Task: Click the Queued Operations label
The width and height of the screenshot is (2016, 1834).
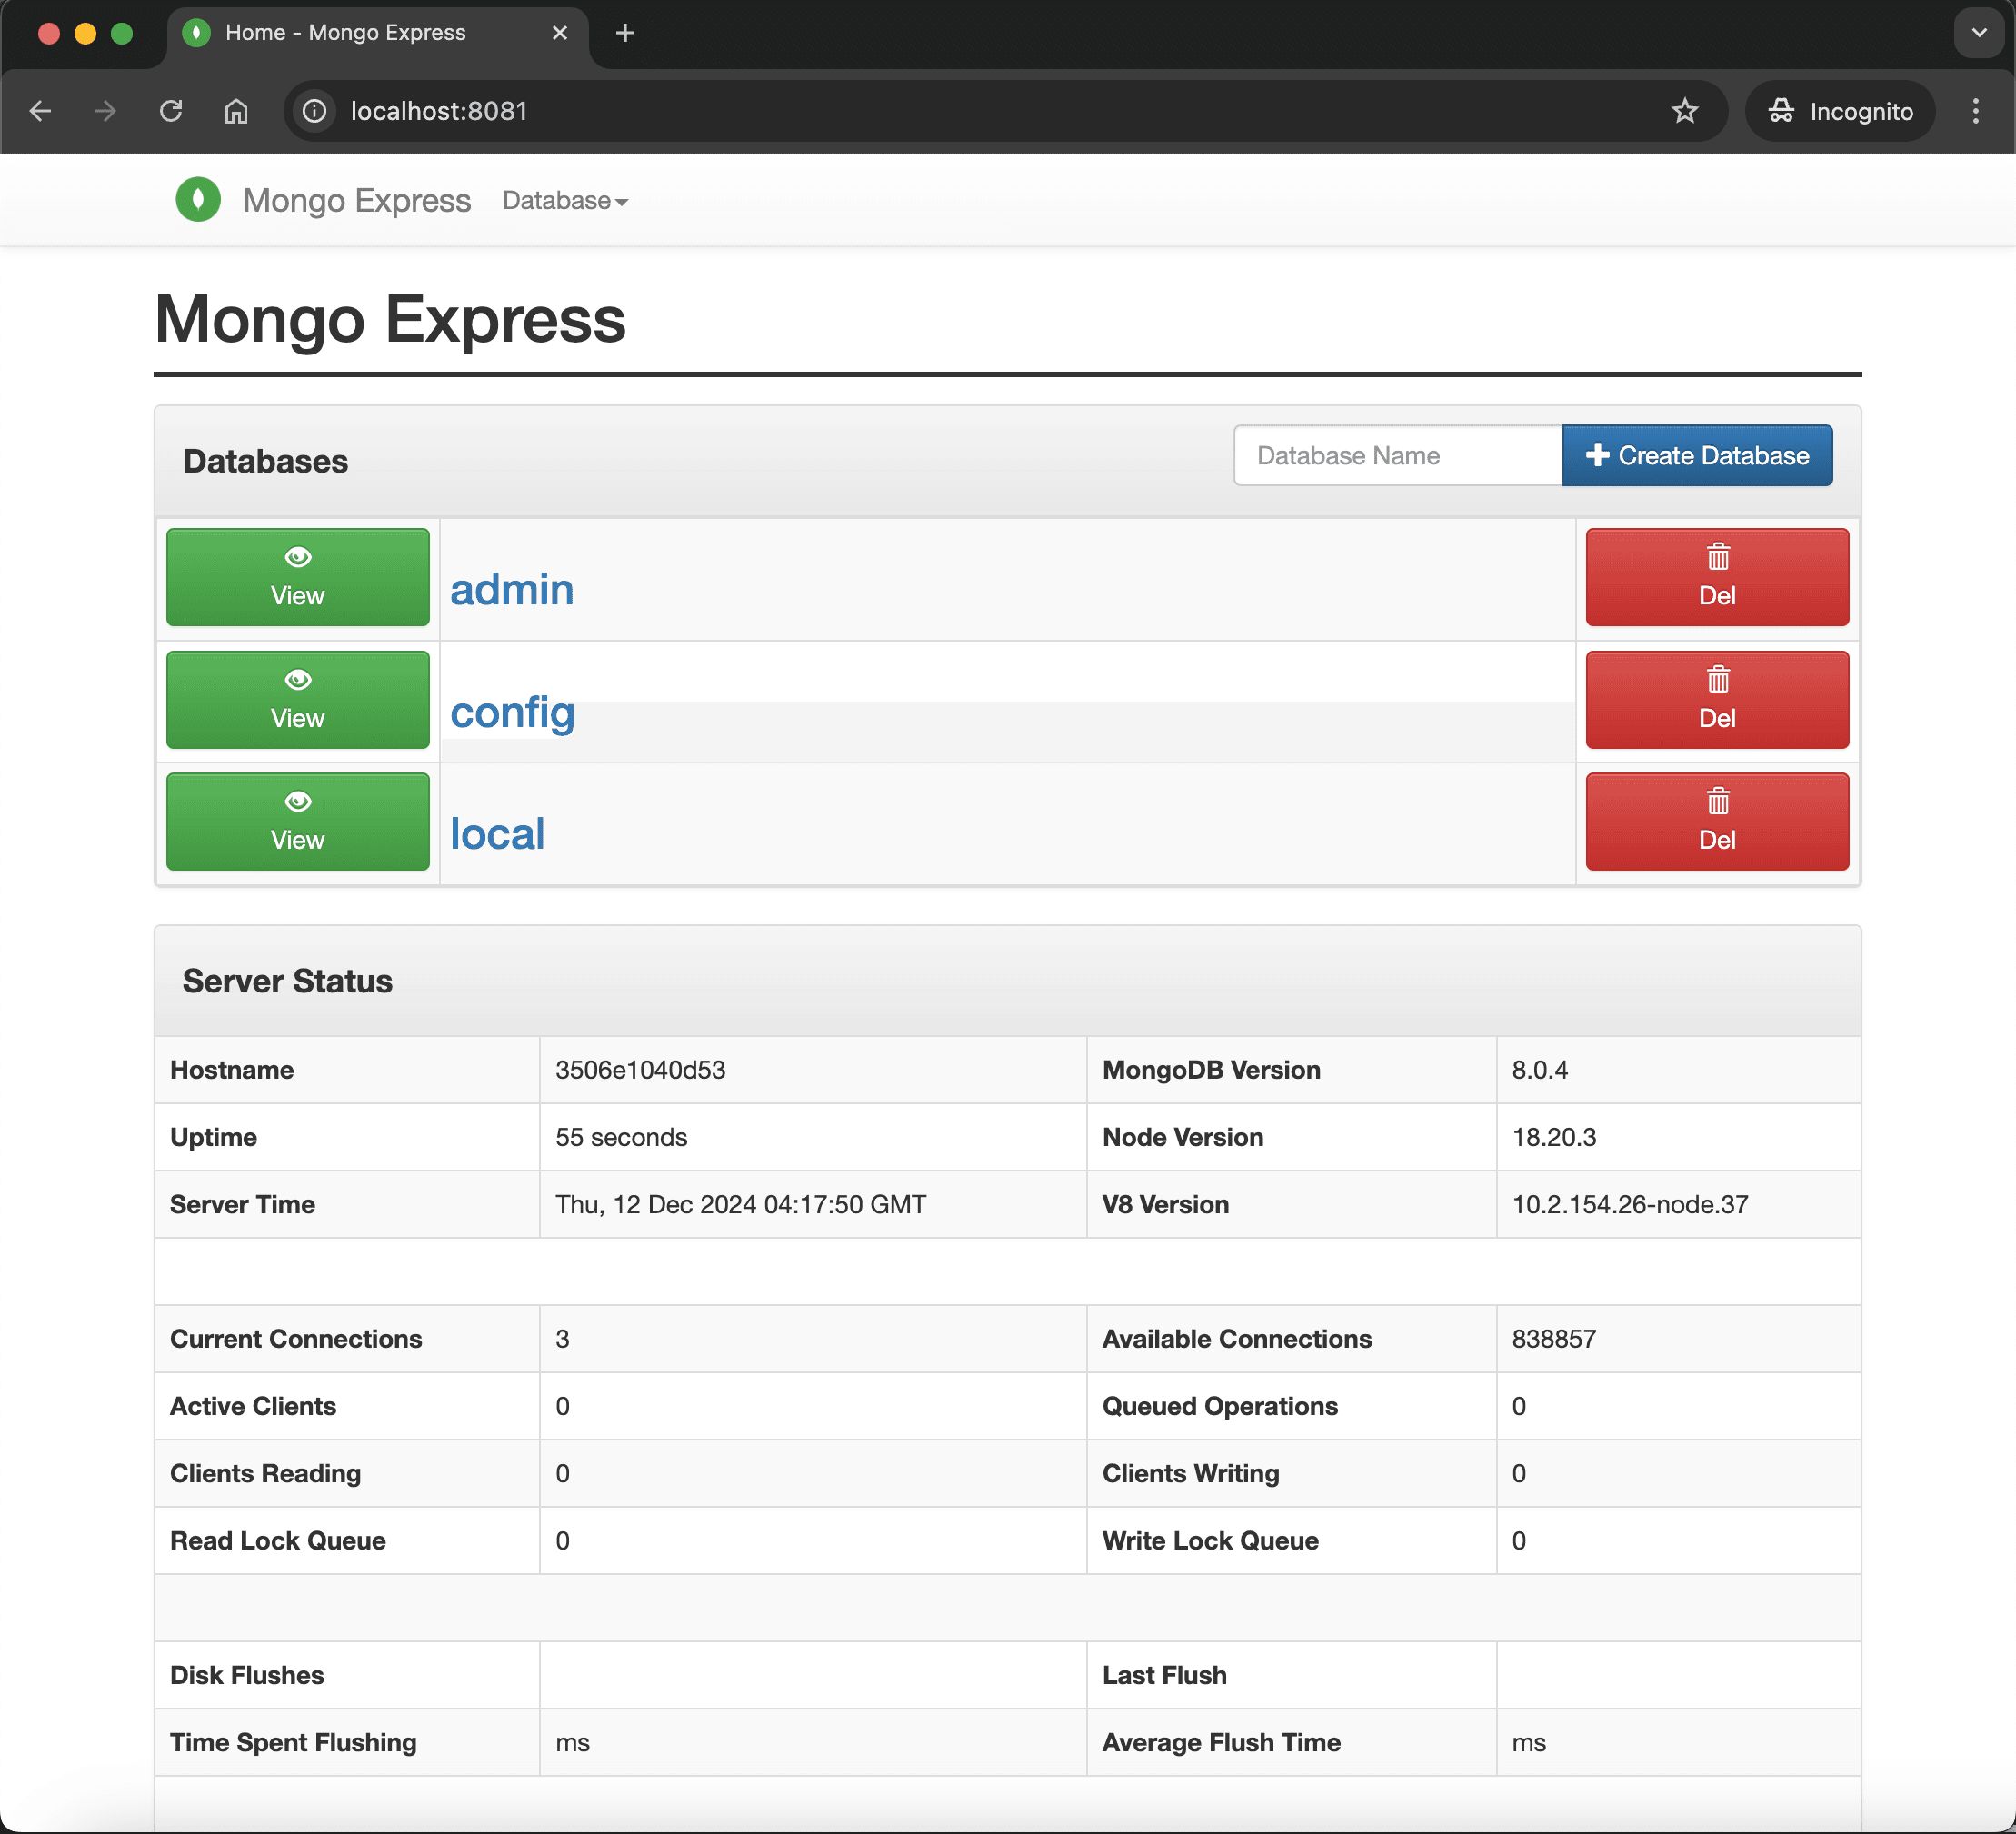Action: coord(1220,1406)
